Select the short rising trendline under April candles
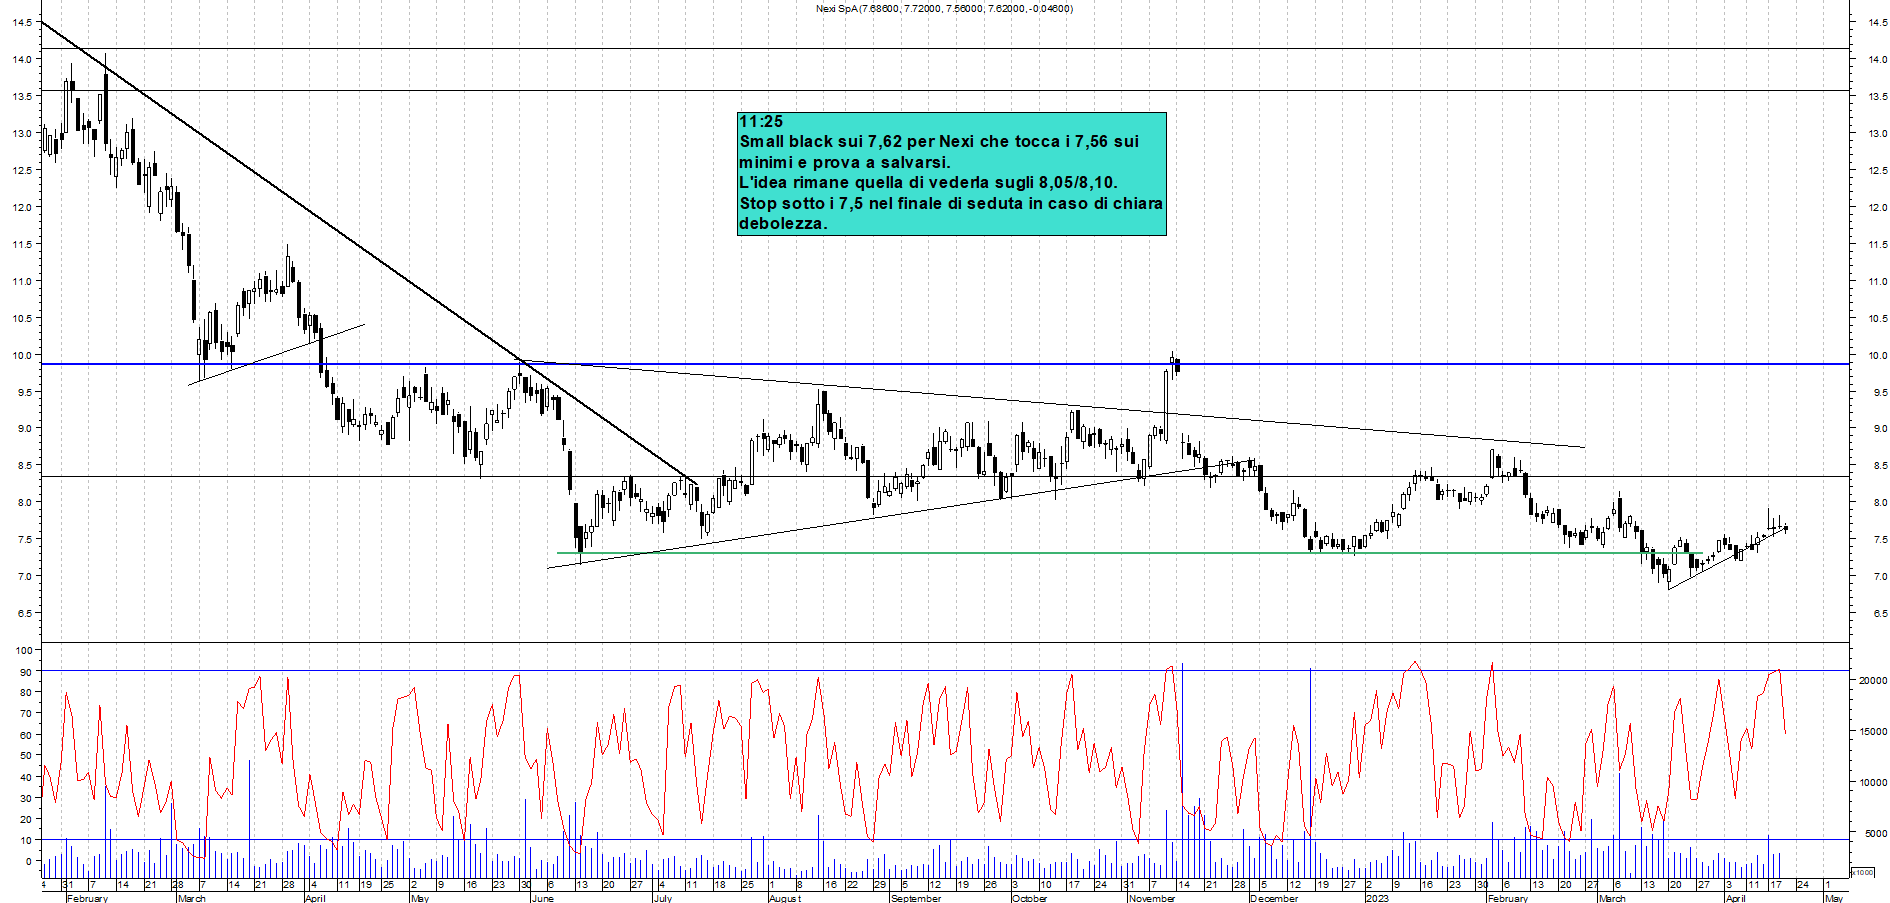The image size is (1890, 903). (x=1728, y=559)
